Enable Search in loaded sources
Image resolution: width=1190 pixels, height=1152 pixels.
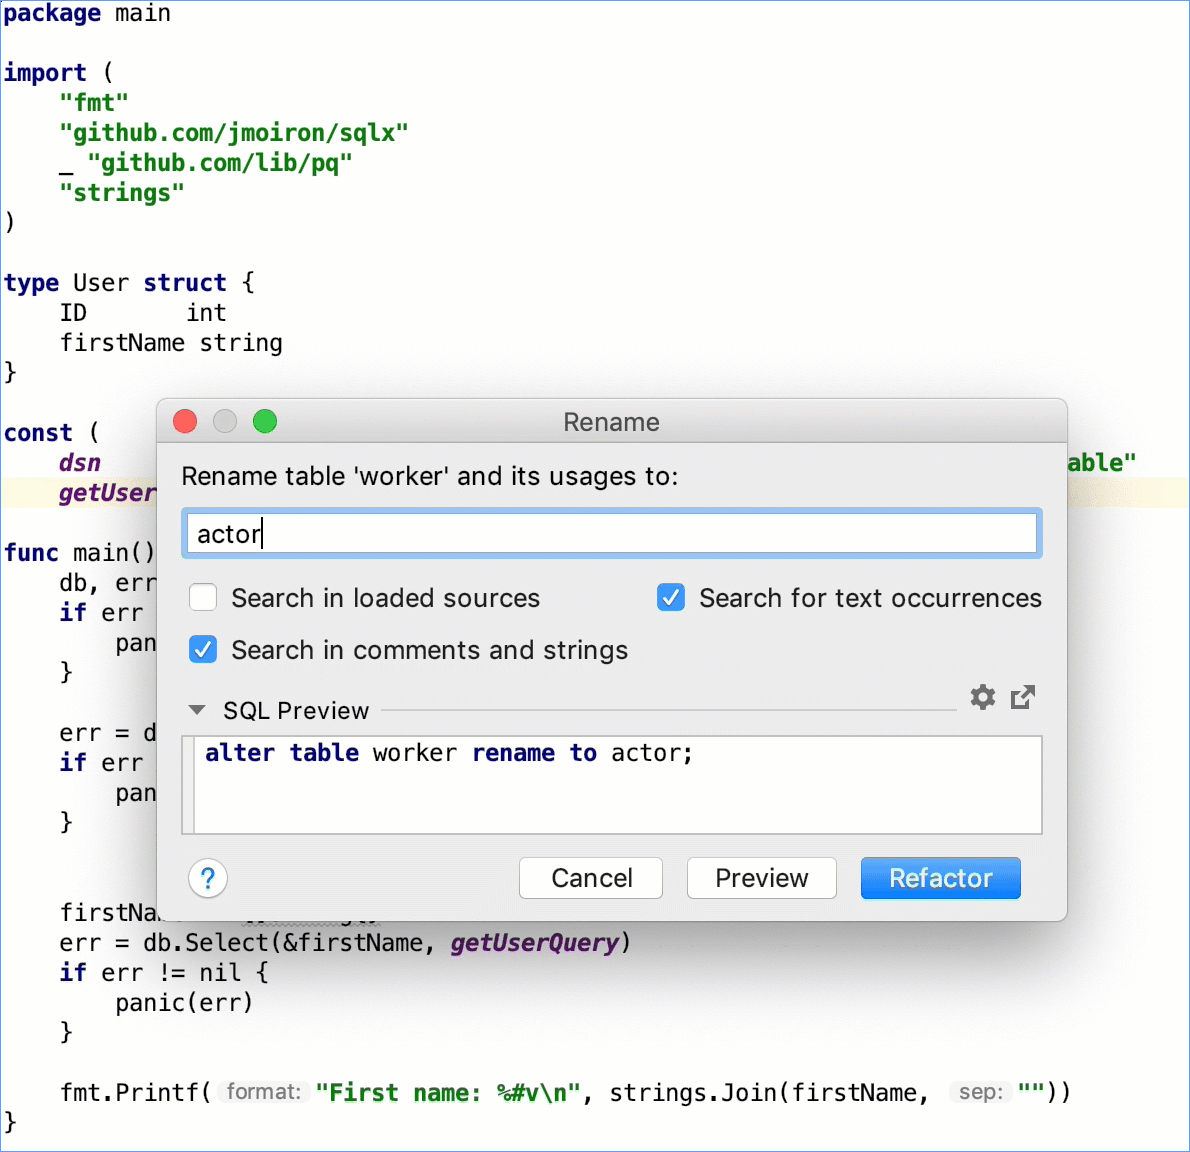[x=203, y=598]
